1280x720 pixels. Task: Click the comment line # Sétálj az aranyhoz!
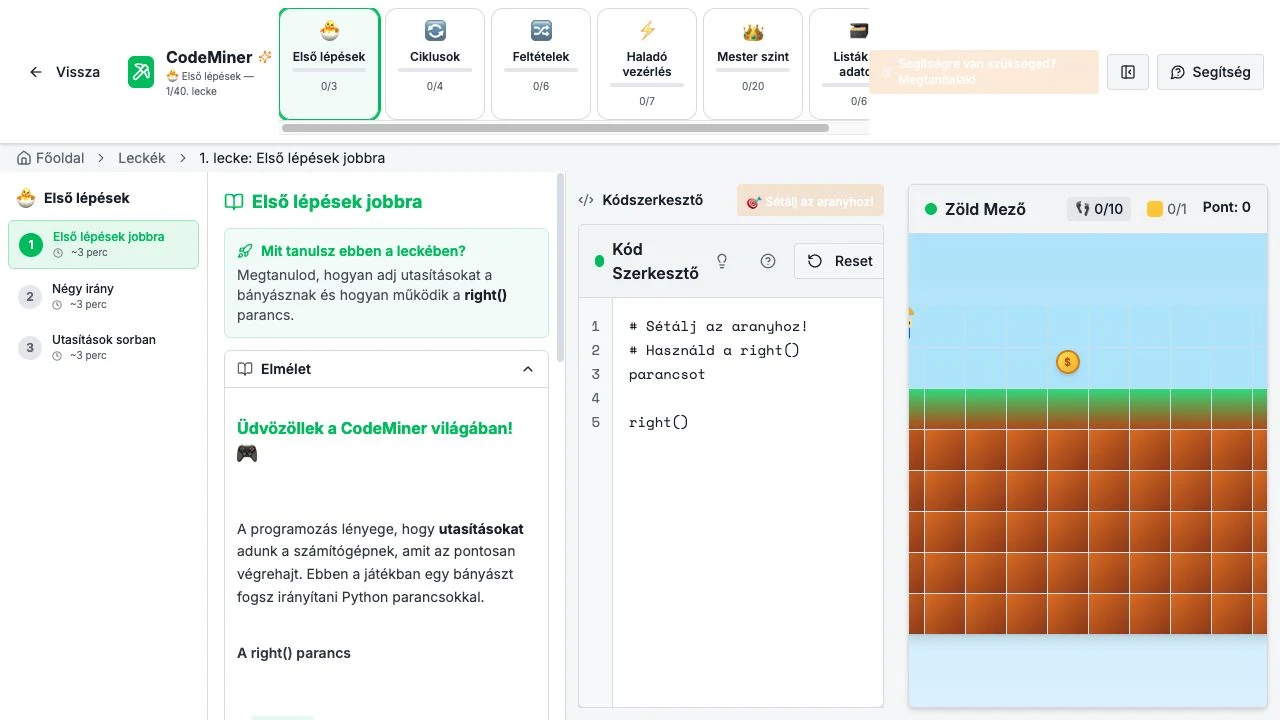coord(718,326)
